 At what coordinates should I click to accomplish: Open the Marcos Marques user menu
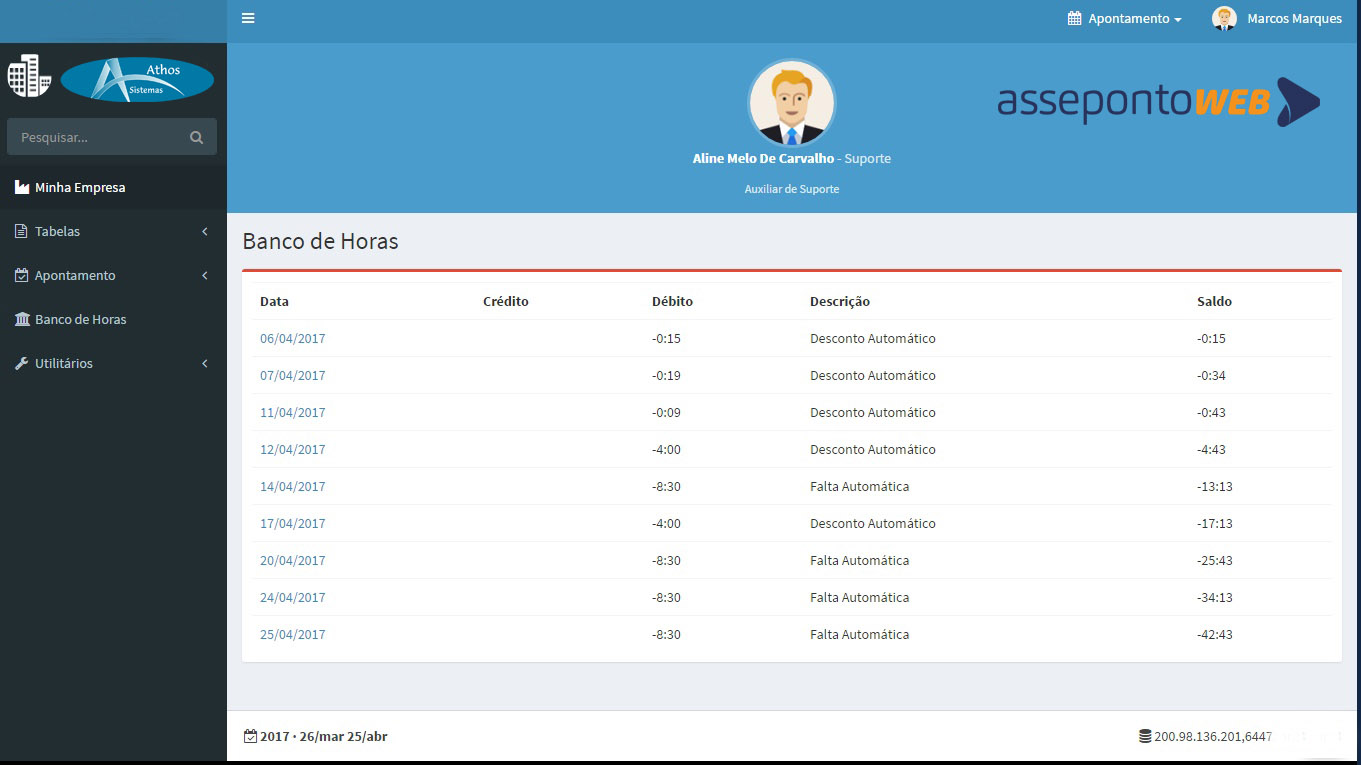pos(1277,18)
